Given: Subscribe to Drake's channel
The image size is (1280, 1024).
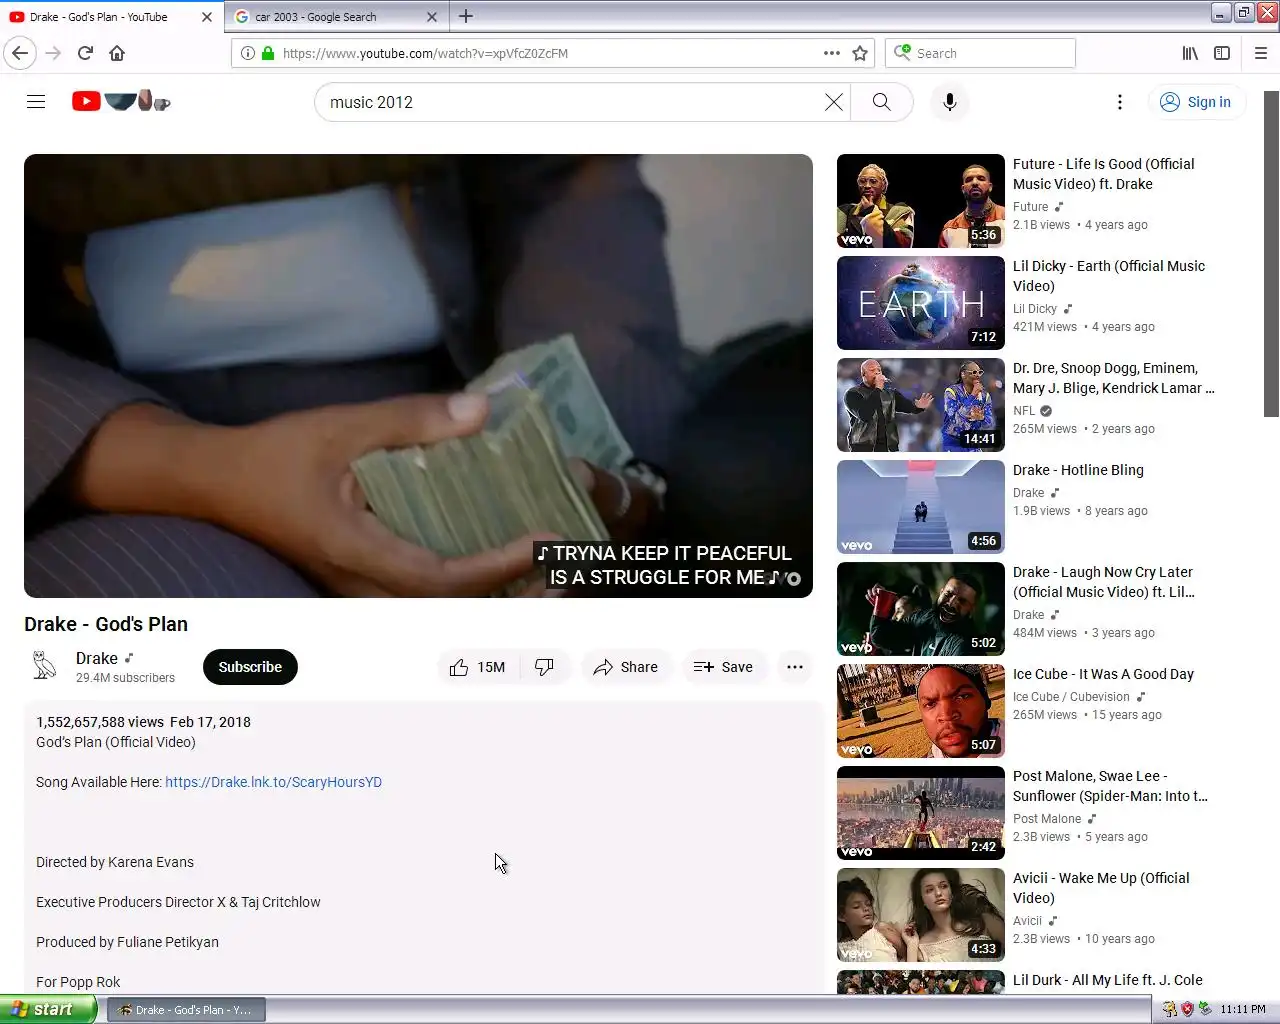Looking at the screenshot, I should (x=250, y=667).
